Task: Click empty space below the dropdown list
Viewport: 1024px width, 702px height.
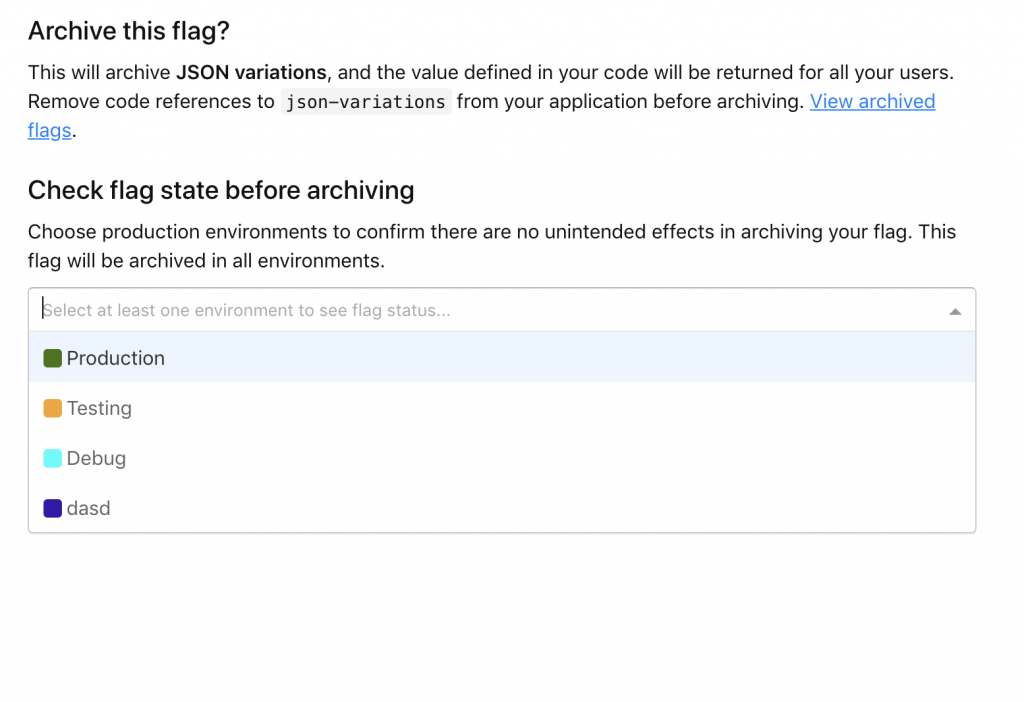Action: pyautogui.click(x=500, y=620)
